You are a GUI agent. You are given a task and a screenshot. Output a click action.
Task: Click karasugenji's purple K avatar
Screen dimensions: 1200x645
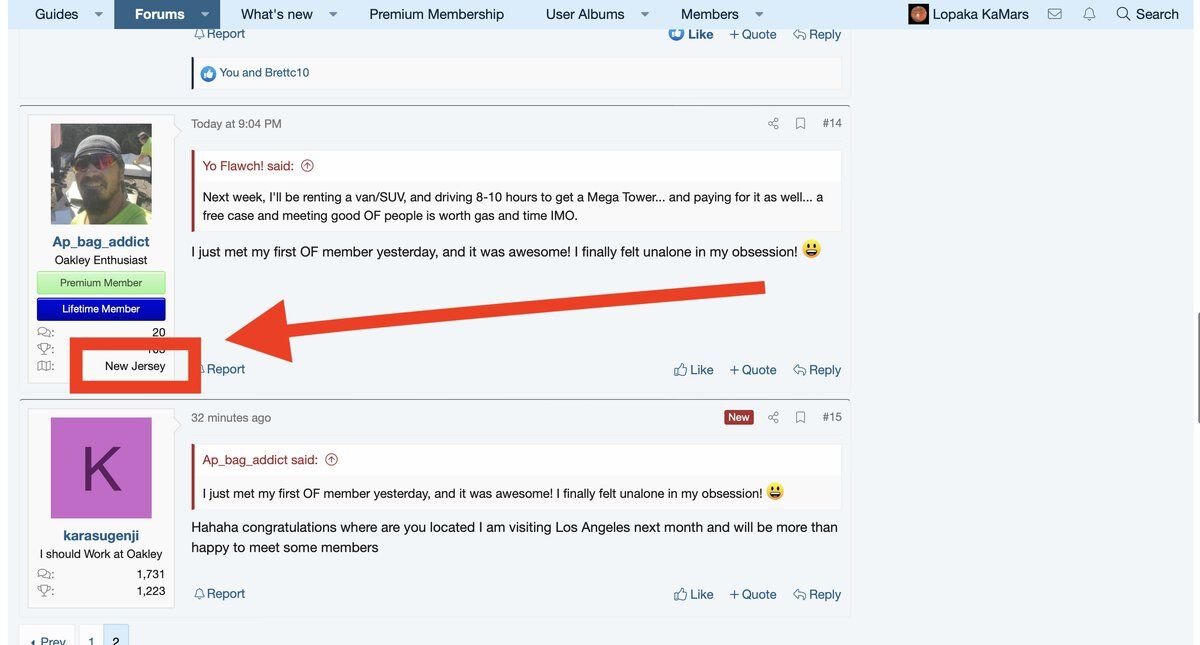click(101, 468)
